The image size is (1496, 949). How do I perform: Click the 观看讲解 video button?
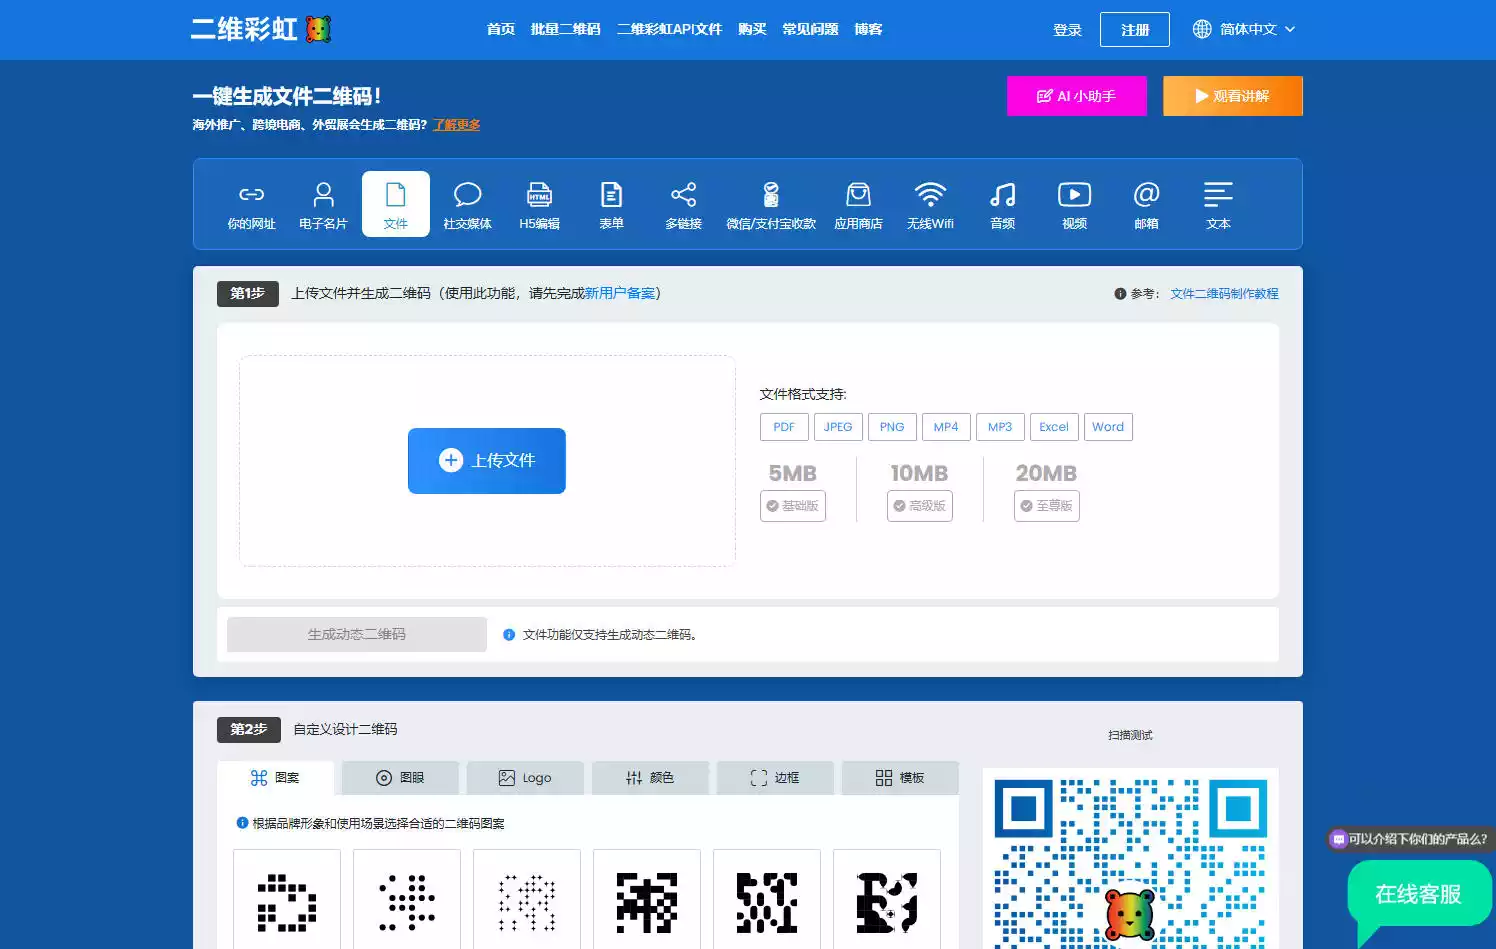pyautogui.click(x=1233, y=96)
